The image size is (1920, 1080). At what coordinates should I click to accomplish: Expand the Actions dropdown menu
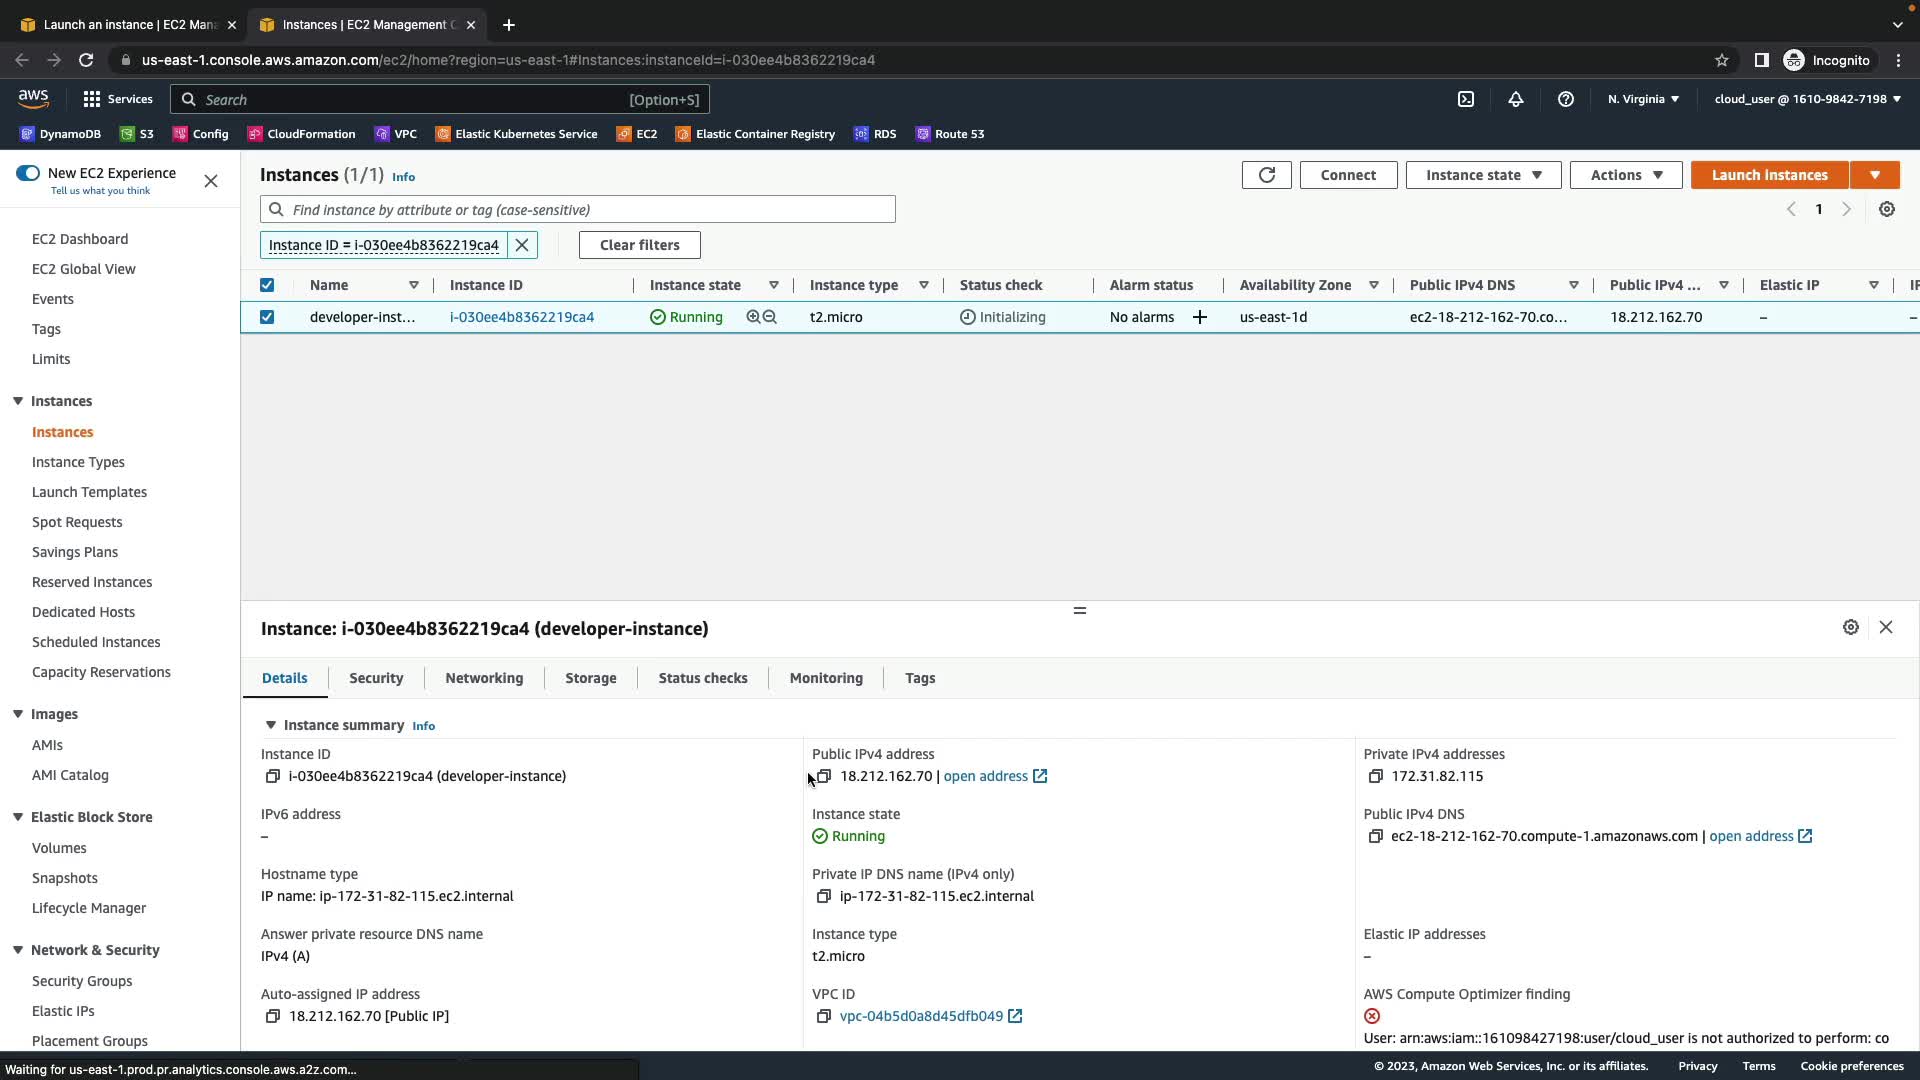(x=1625, y=175)
